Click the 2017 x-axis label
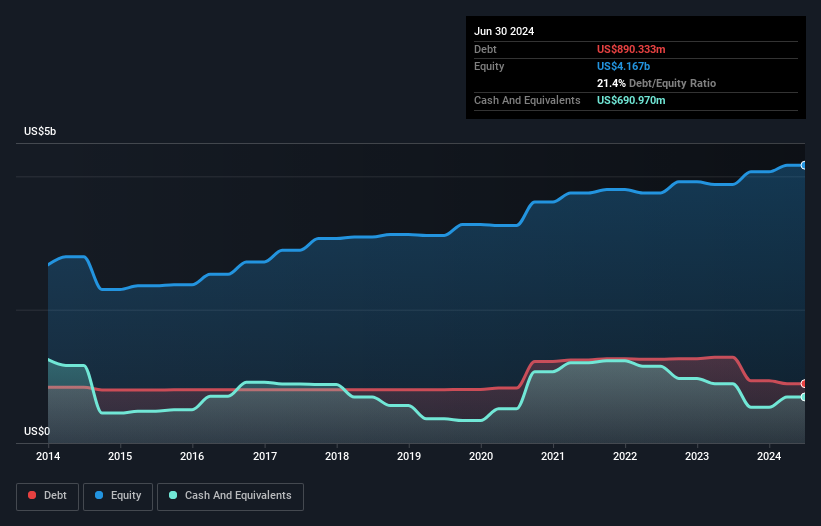The image size is (821, 526). 265,456
